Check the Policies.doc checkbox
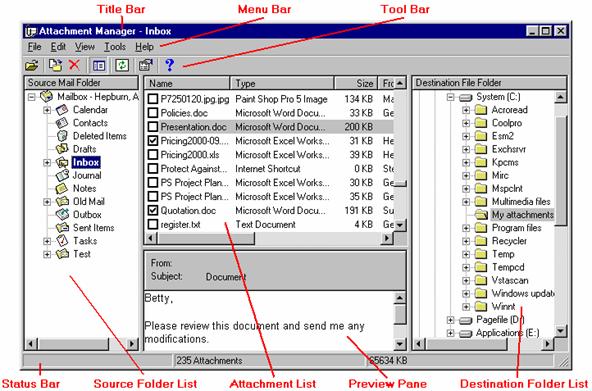This screenshot has width=592, height=391. pos(153,113)
